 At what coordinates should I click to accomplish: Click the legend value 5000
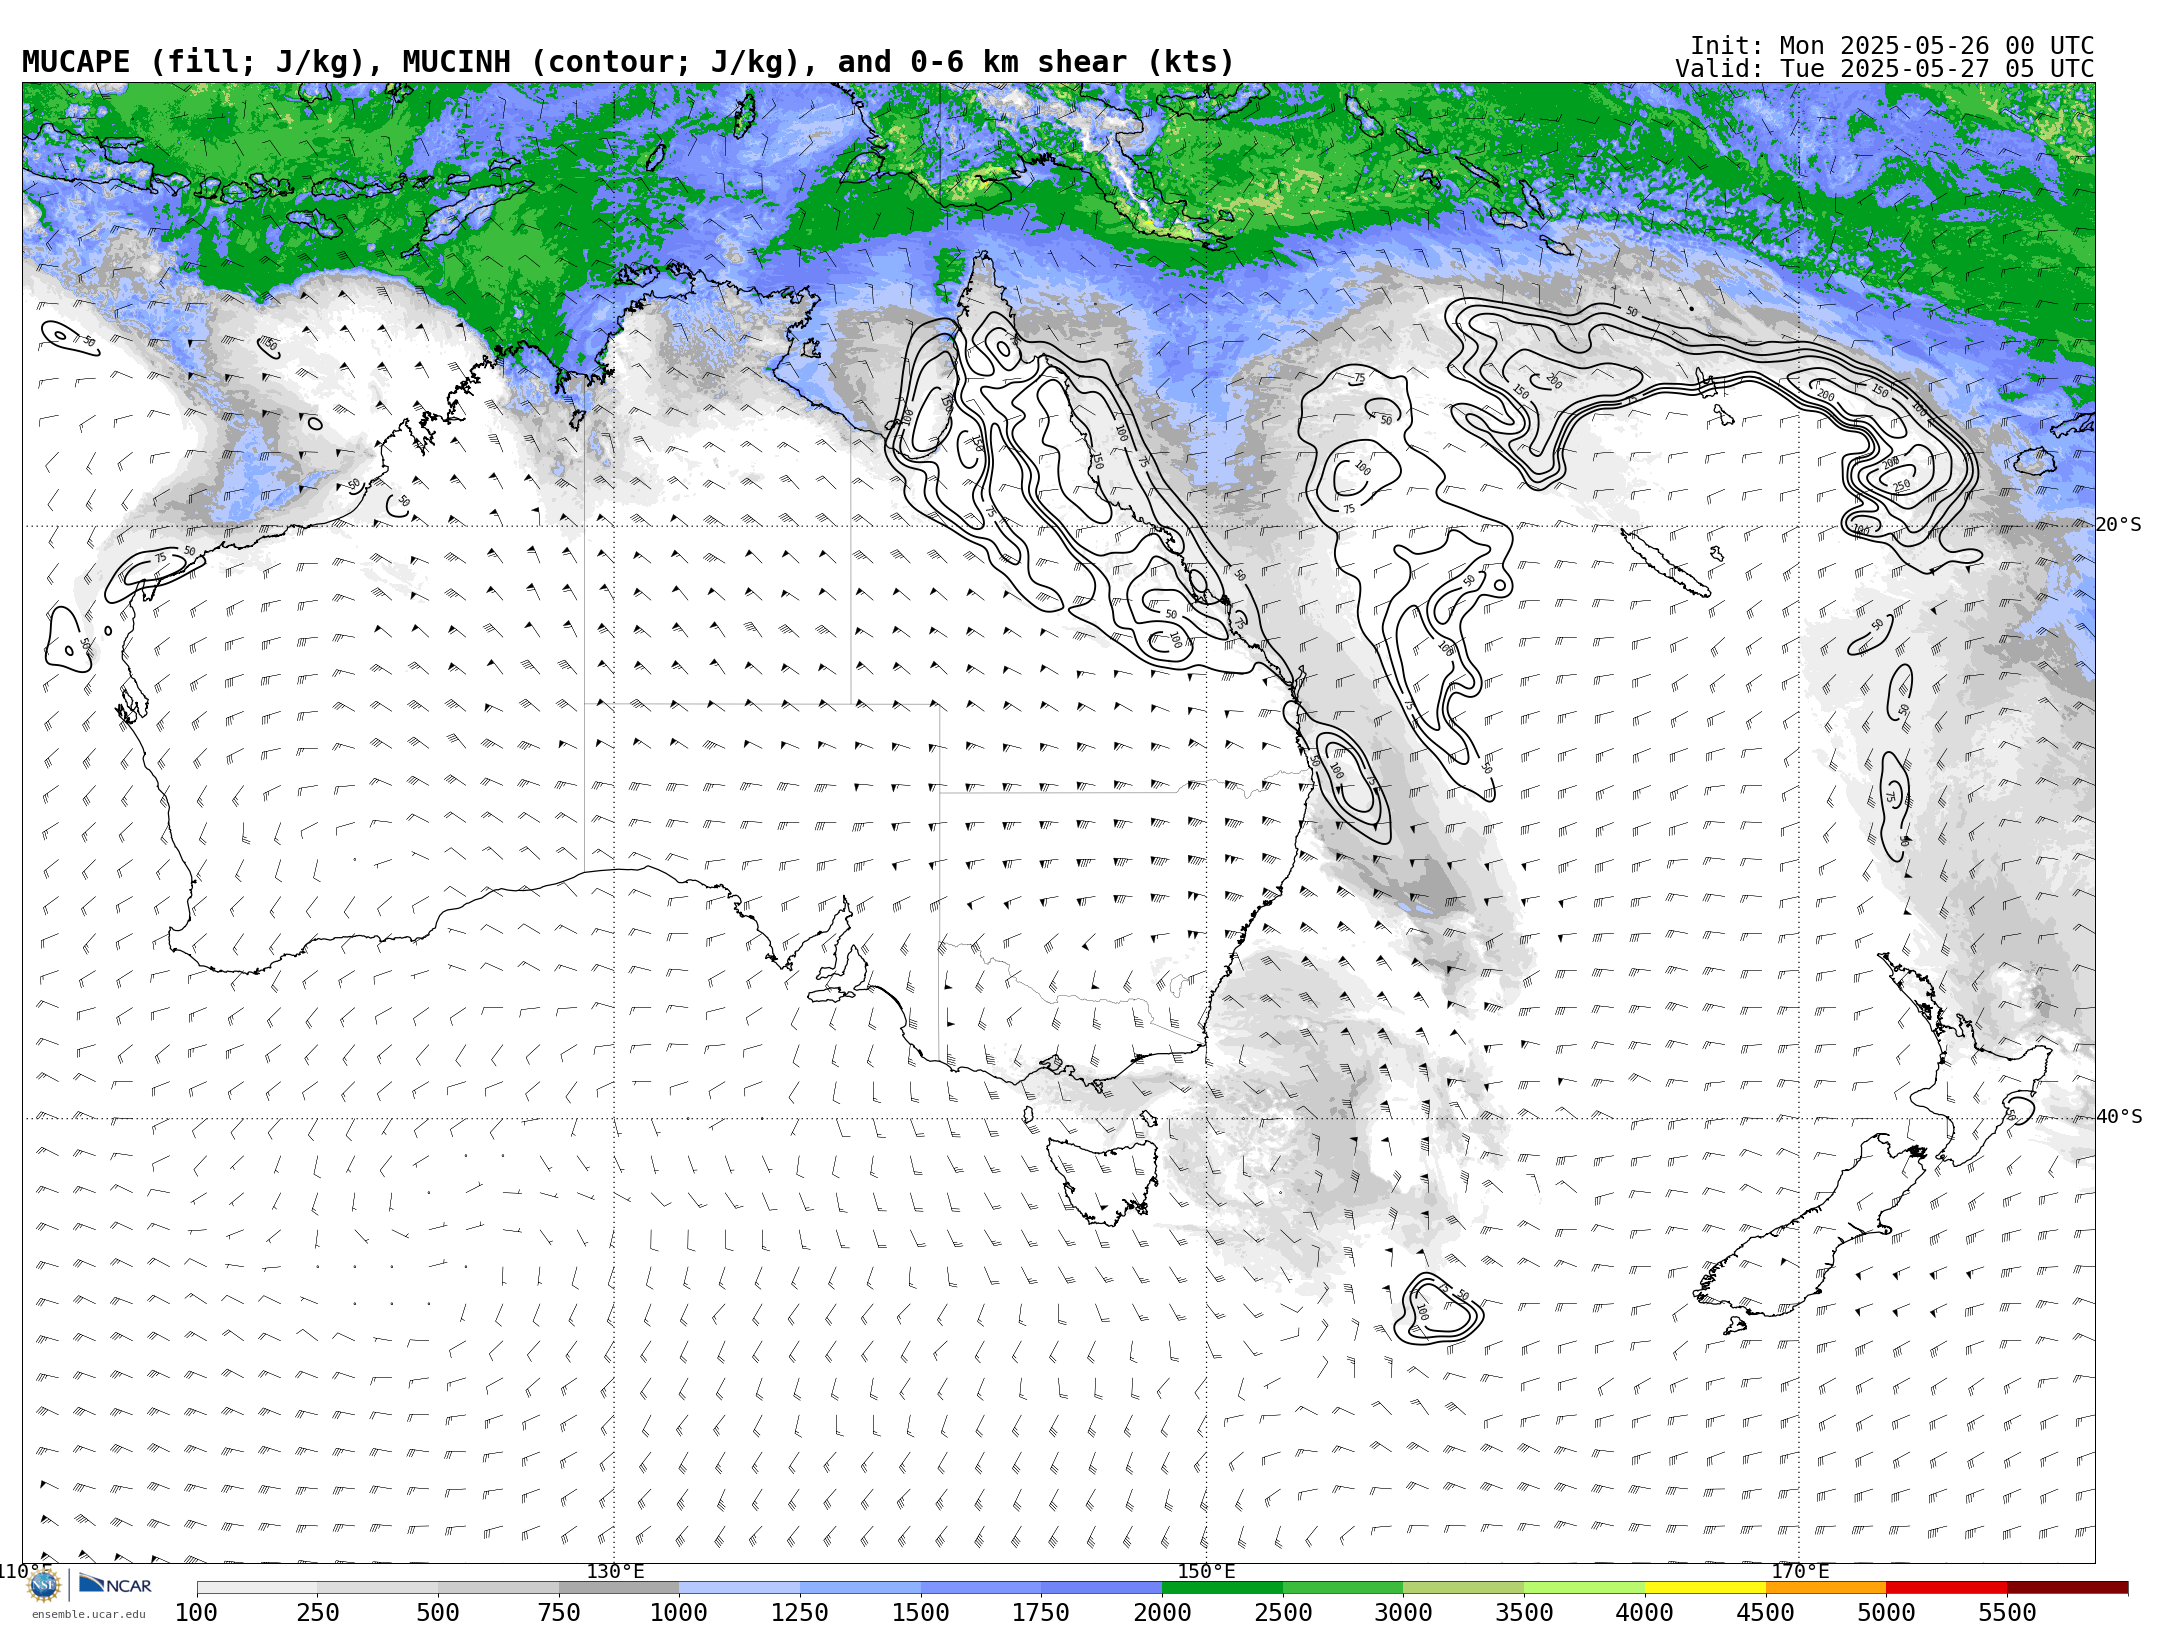point(1886,1612)
